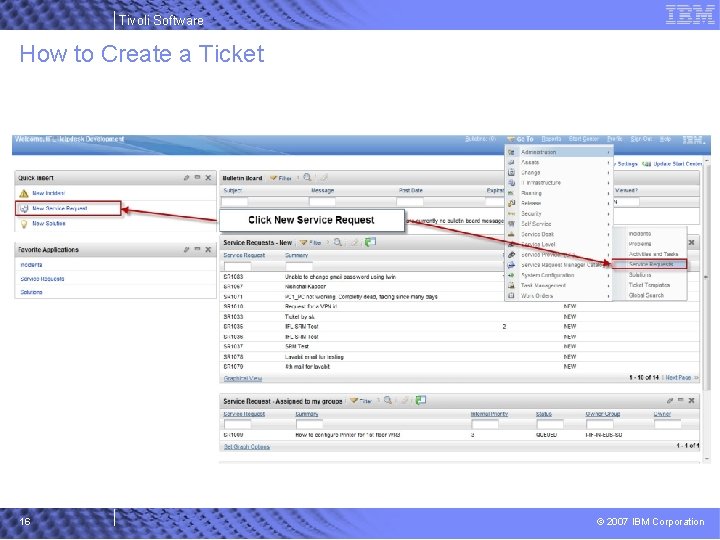720x540 pixels.
Task: Minimize the Quick Insert portlet
Action: click(197, 177)
